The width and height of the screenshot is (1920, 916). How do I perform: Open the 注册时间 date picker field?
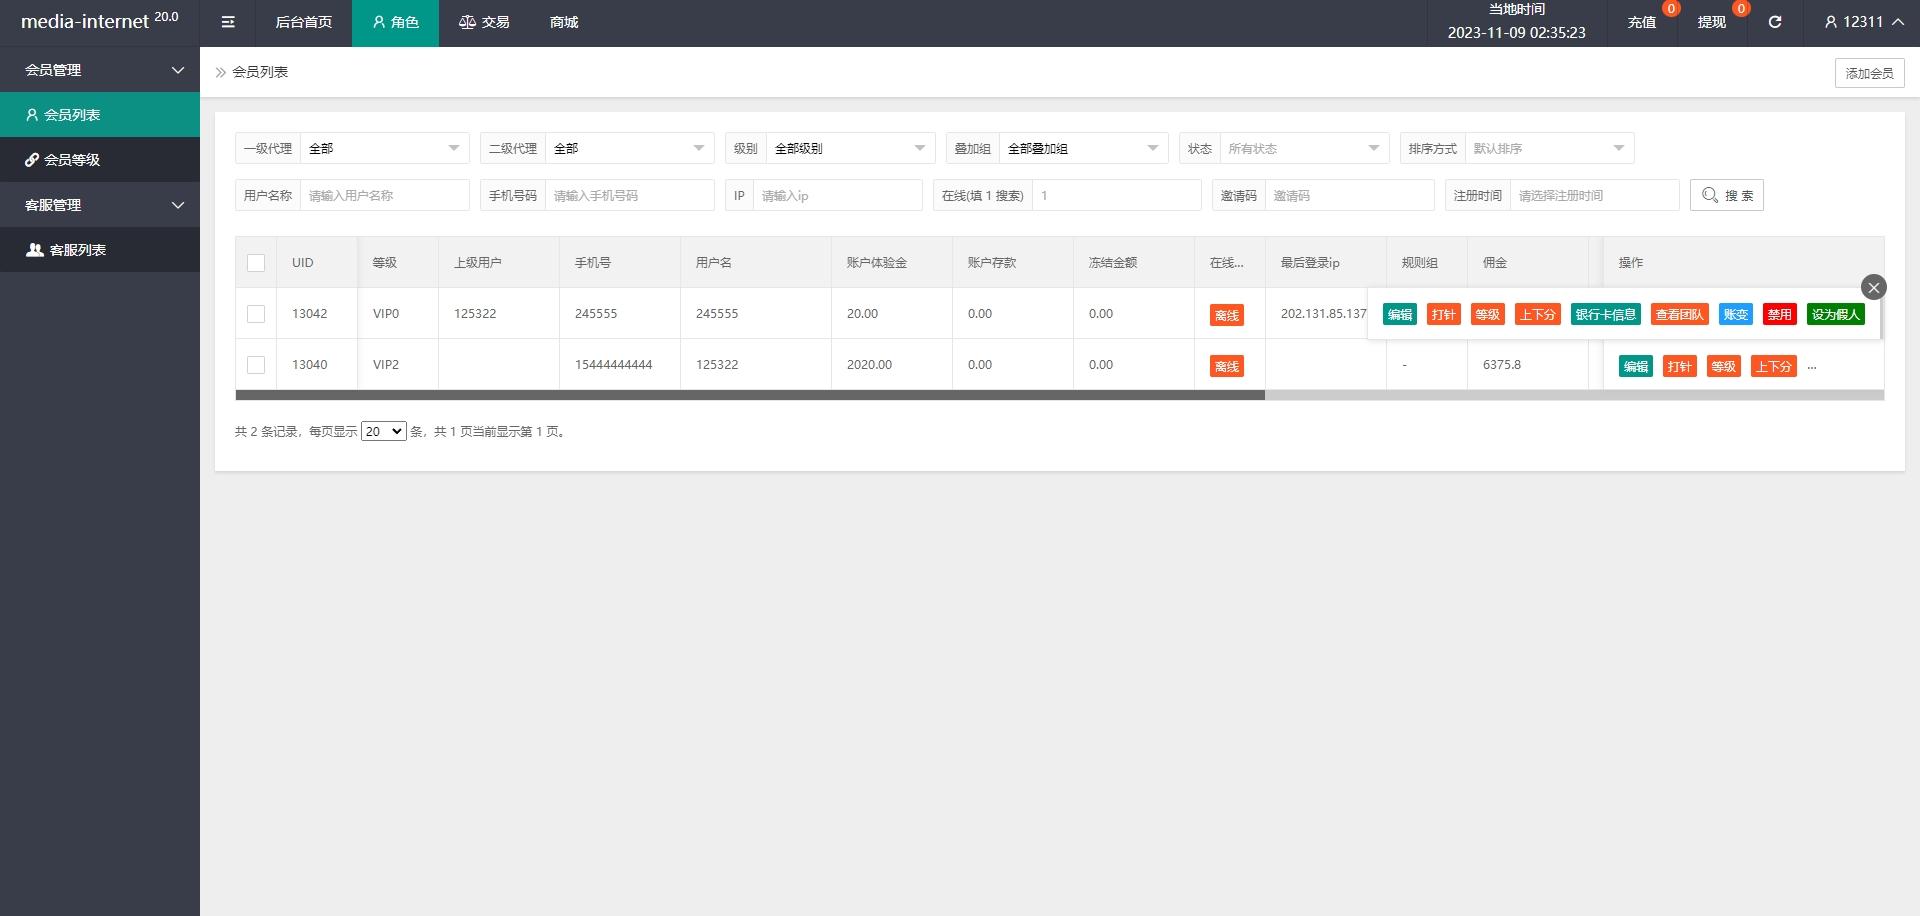[1595, 195]
